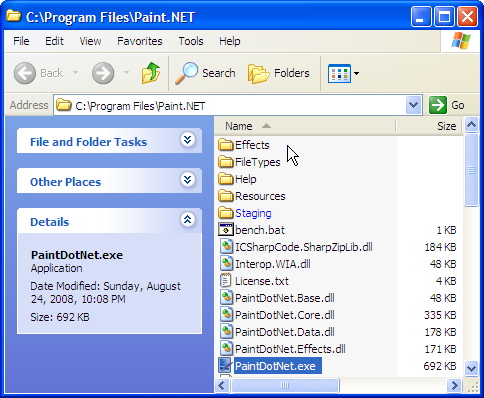Click the PaintDotNet.exe application icon
The image size is (484, 398).
coord(225,366)
